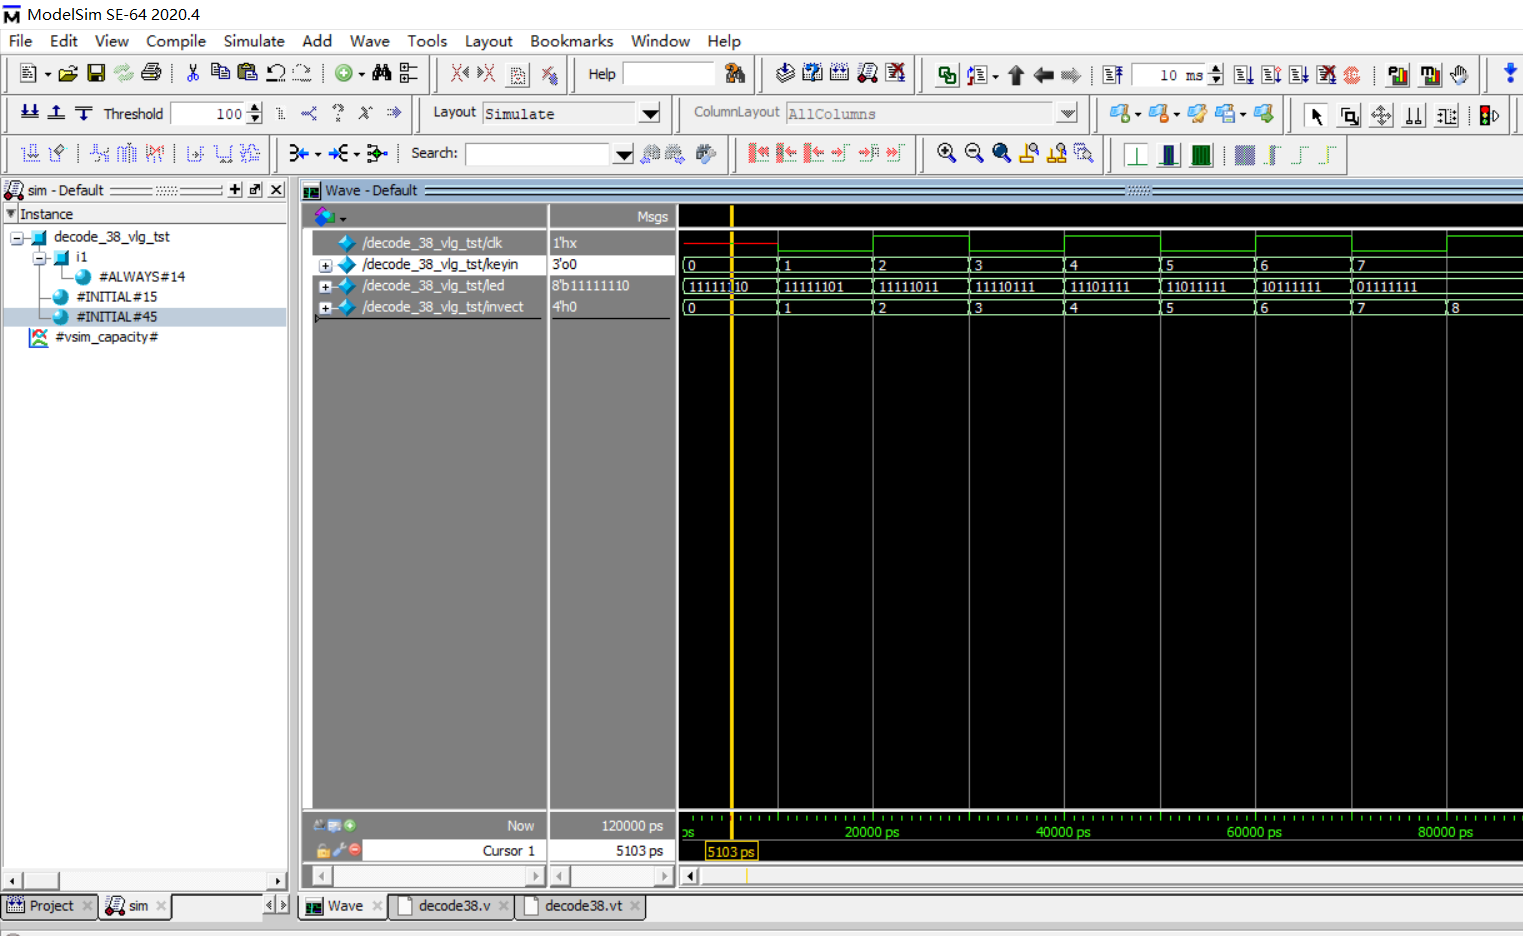Click the Restart simulation icon left of run length
Screen dimensions: 1523x936
click(x=1112, y=74)
